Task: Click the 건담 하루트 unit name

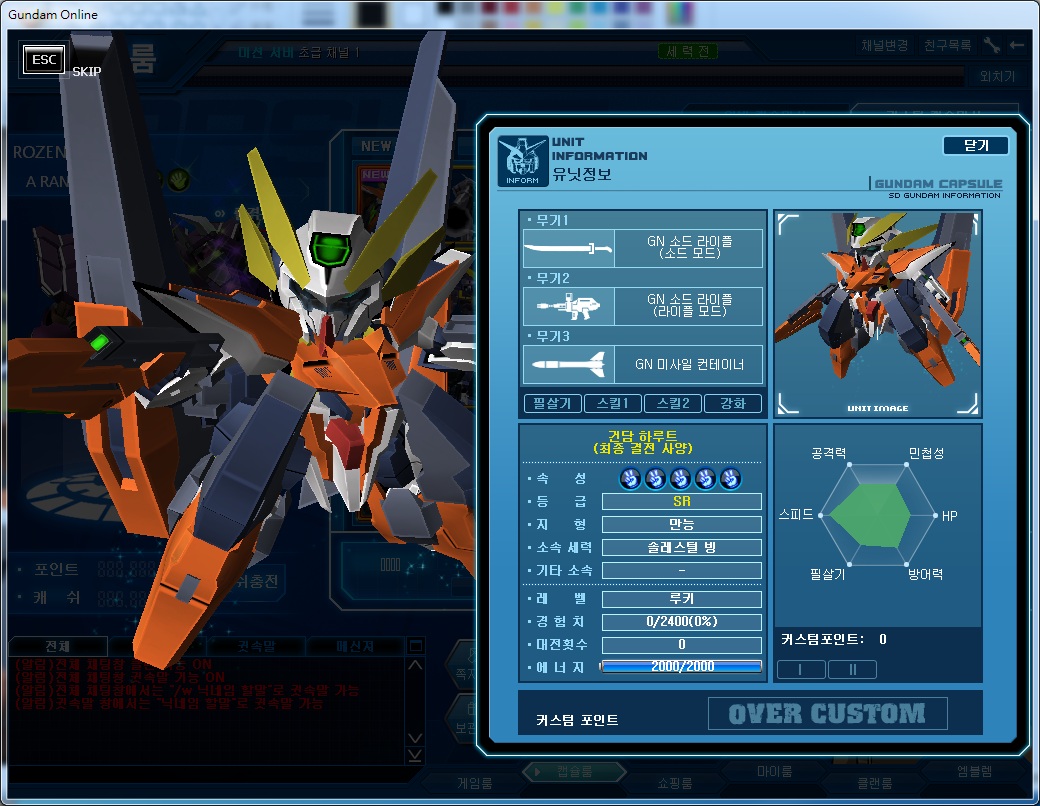Action: (642, 442)
